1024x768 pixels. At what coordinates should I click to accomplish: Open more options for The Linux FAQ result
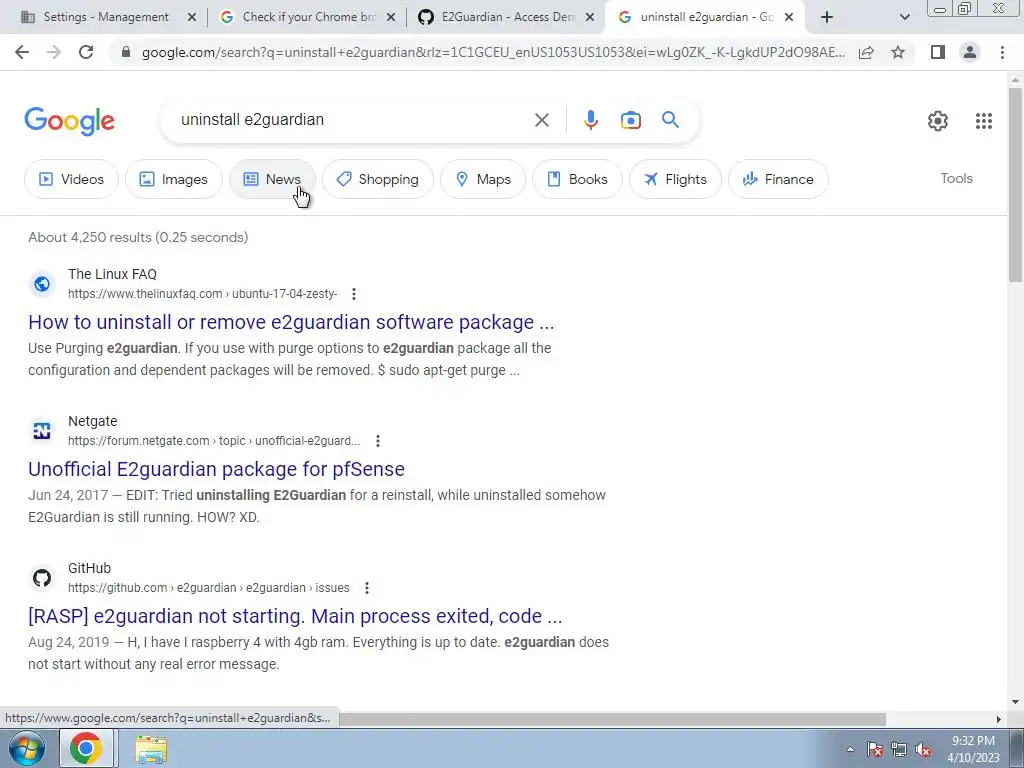coord(353,294)
